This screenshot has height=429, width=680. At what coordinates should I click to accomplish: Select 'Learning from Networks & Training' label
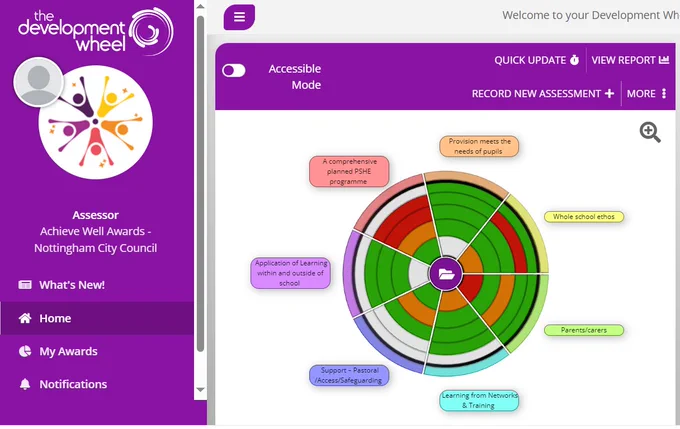(479, 400)
